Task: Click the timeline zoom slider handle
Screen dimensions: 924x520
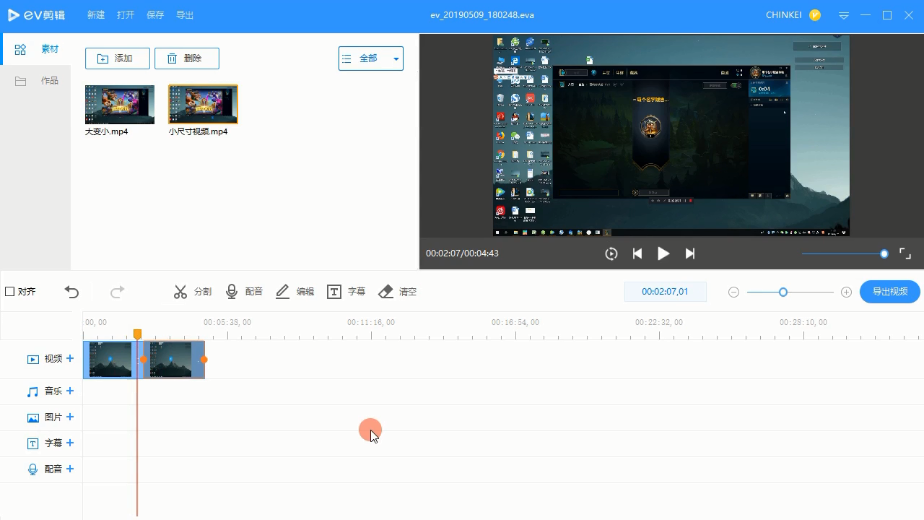Action: (783, 292)
